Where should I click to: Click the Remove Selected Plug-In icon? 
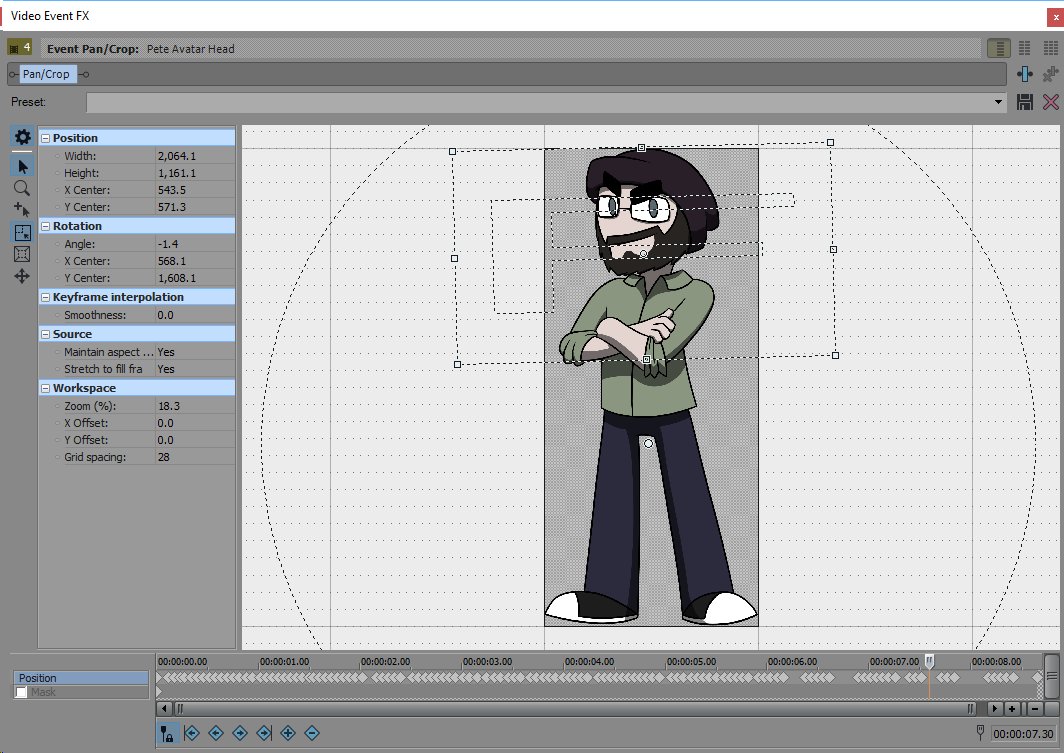pyautogui.click(x=1050, y=74)
